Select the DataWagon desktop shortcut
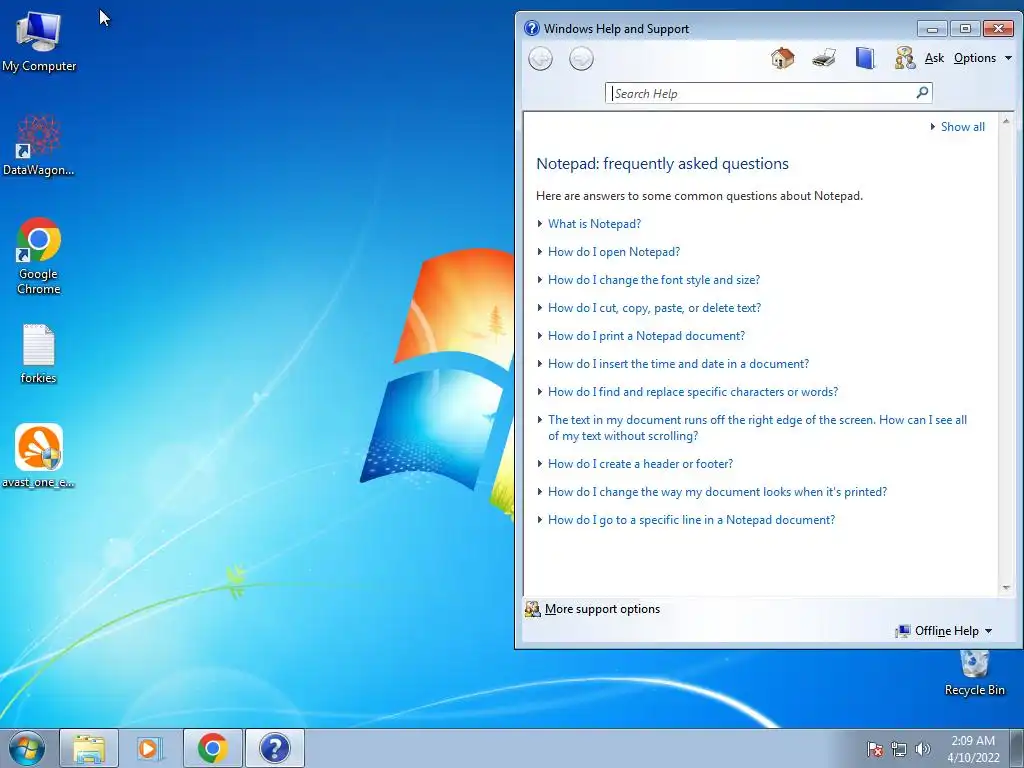The width and height of the screenshot is (1024, 768). click(x=39, y=145)
